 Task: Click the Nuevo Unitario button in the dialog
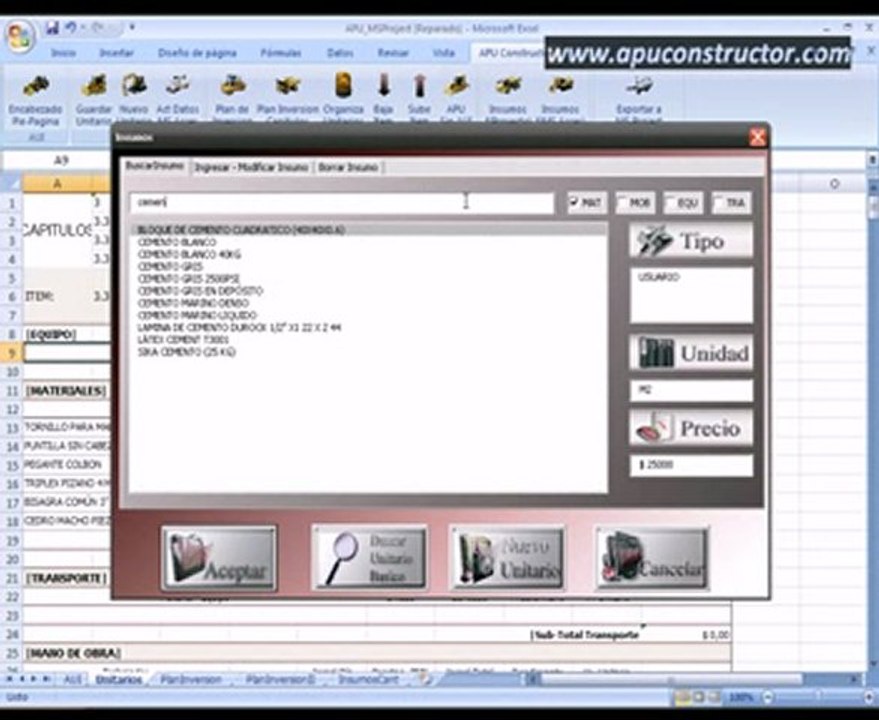coord(508,557)
